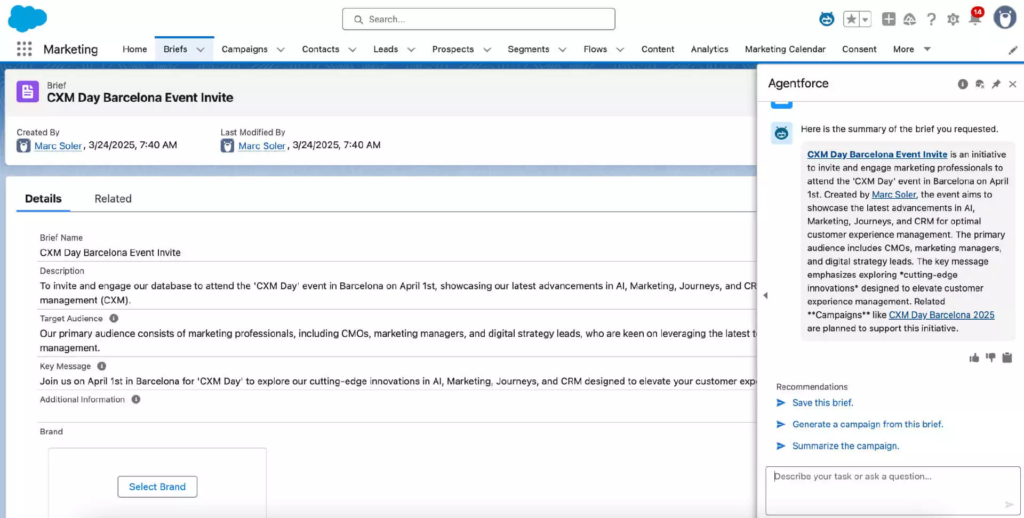The image size is (1024, 518).
Task: Switch to the Related tab
Action: tap(113, 199)
